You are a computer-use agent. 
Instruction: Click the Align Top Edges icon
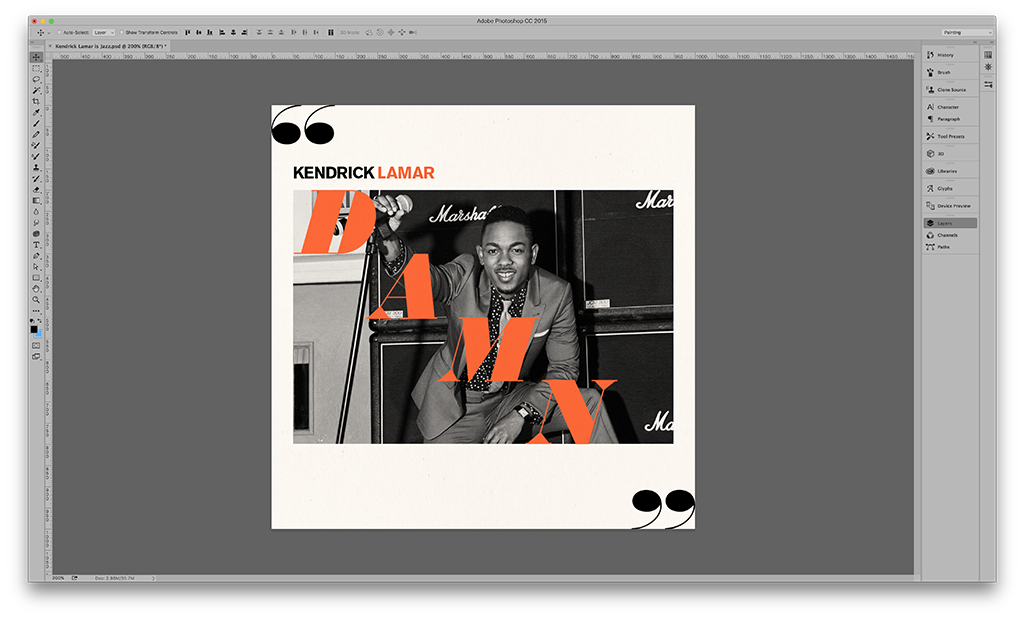point(187,32)
